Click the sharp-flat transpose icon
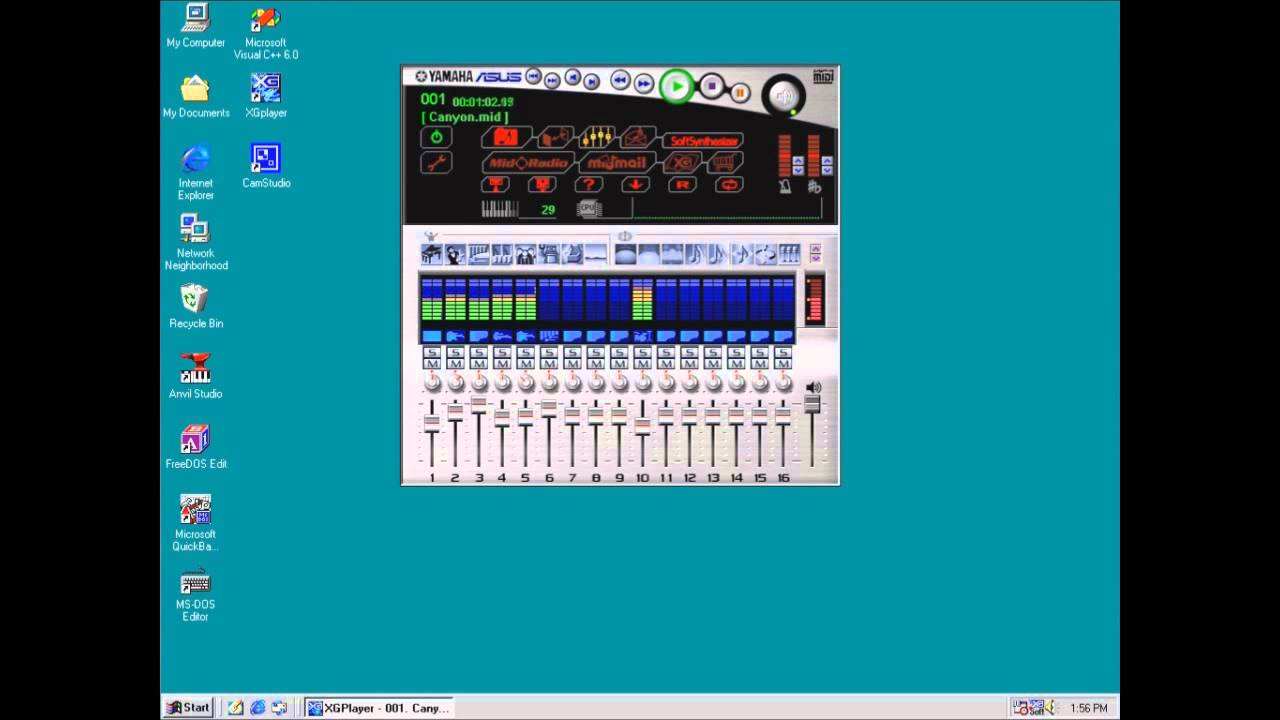1280x720 pixels. [814, 187]
